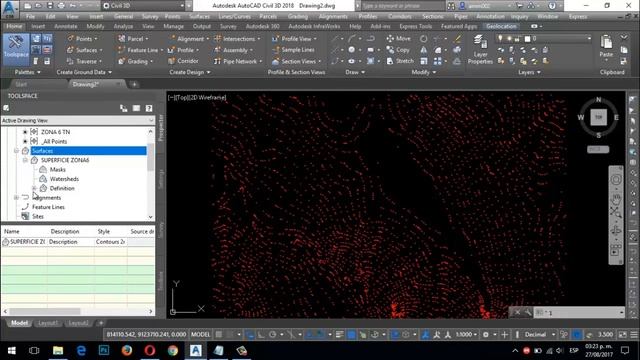Viewport: 640px width, 360px height.
Task: Click the Corridor tool in Create Design
Action: (183, 61)
